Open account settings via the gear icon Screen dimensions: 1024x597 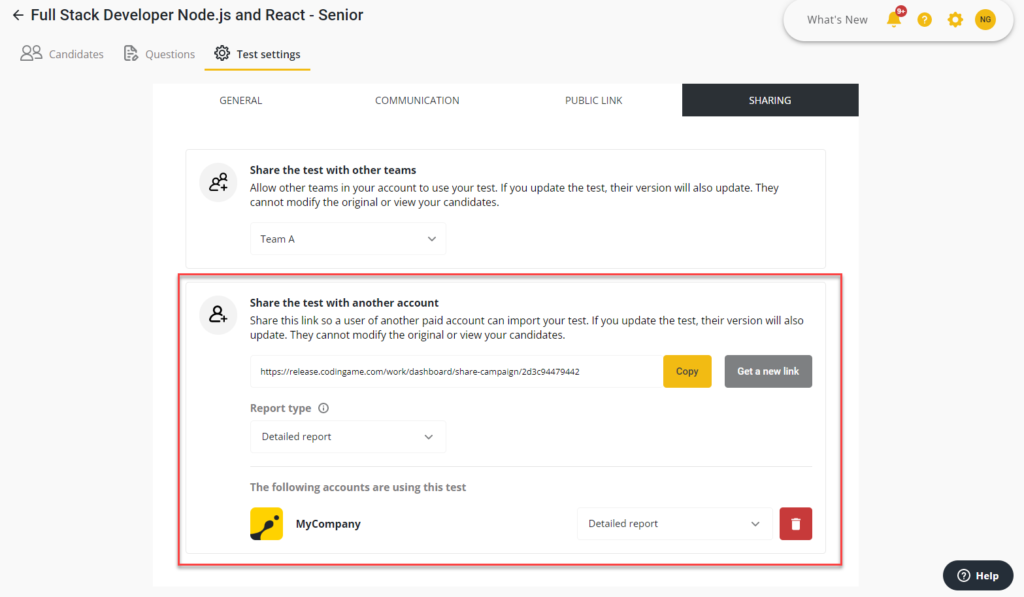pos(955,19)
